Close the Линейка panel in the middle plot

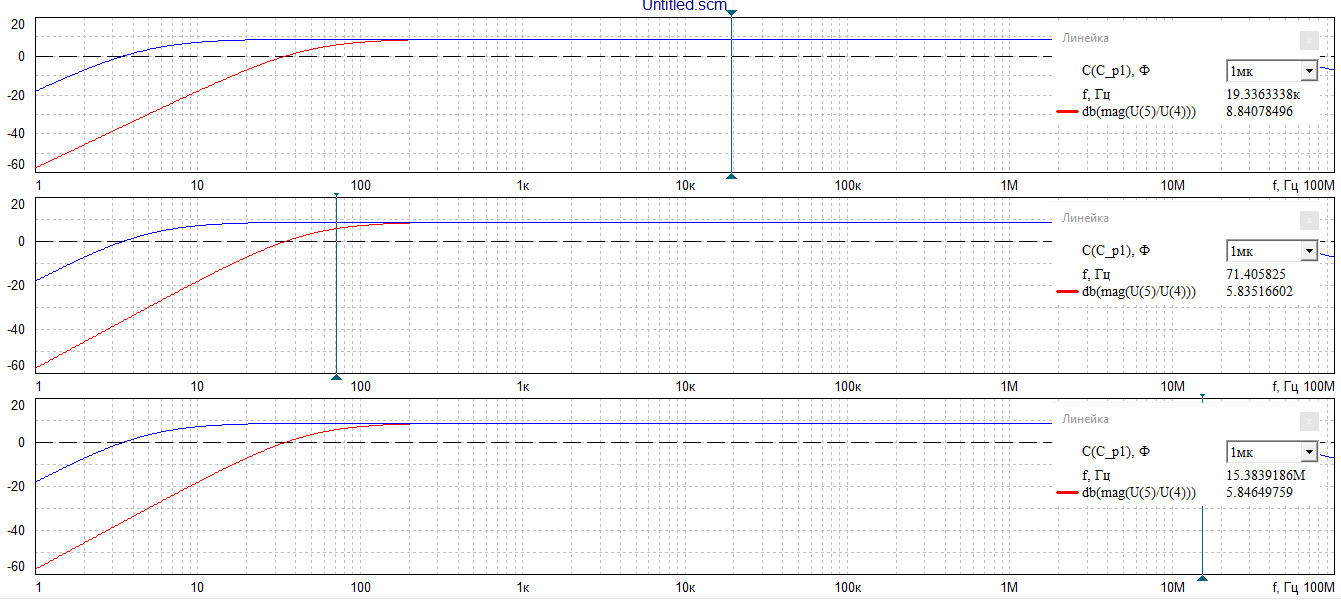tap(1309, 219)
